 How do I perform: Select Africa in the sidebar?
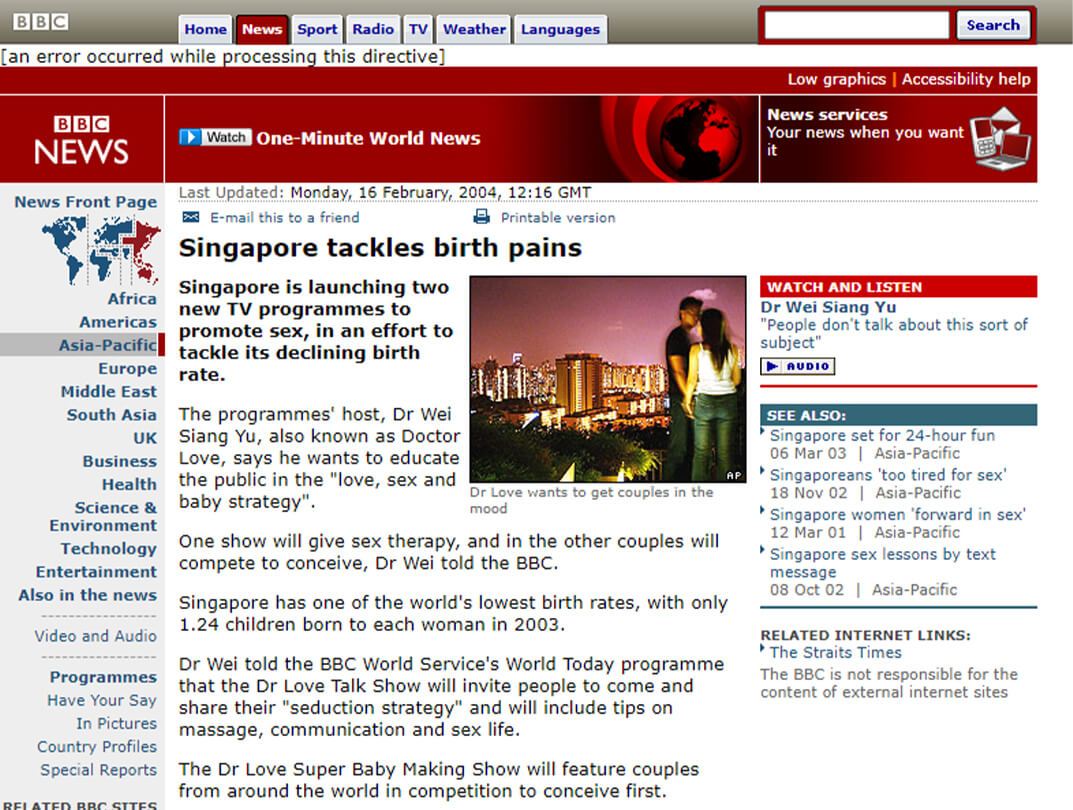[x=132, y=299]
